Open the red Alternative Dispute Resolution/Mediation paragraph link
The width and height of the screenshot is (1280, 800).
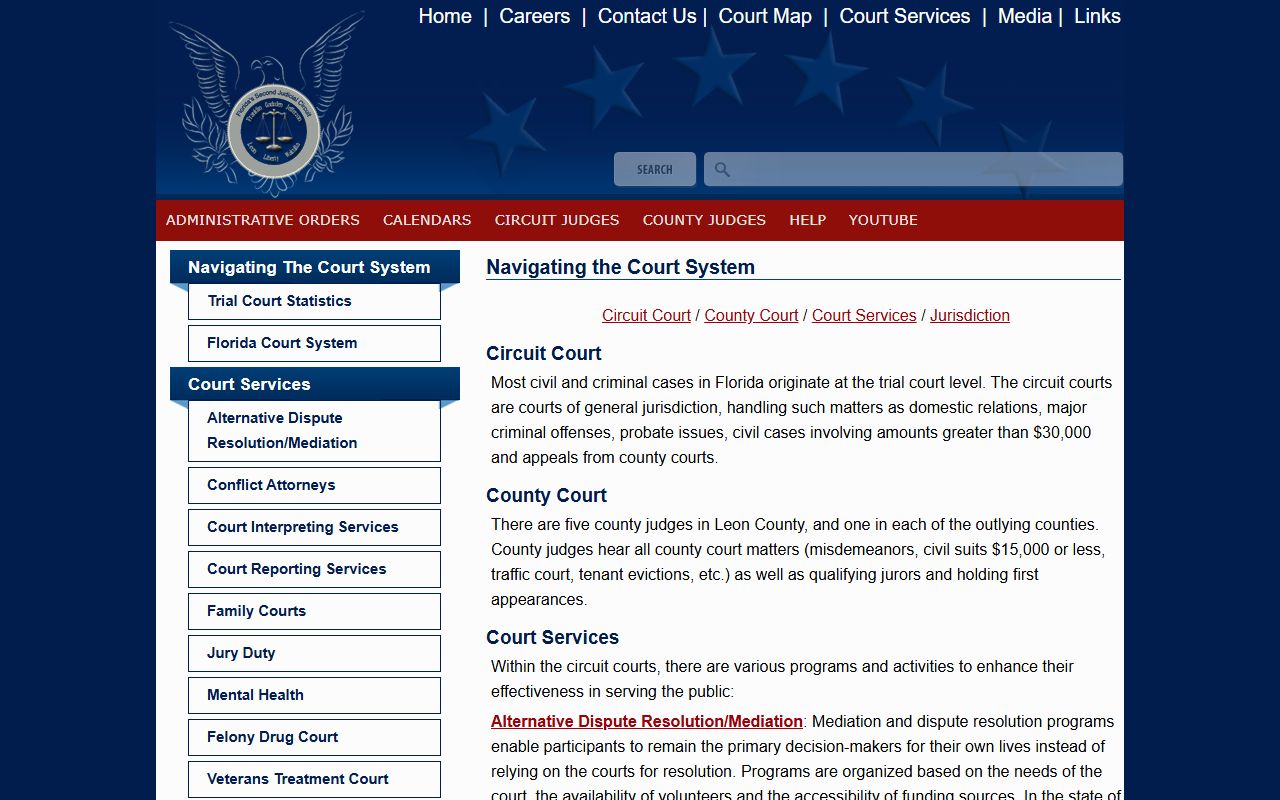click(647, 721)
